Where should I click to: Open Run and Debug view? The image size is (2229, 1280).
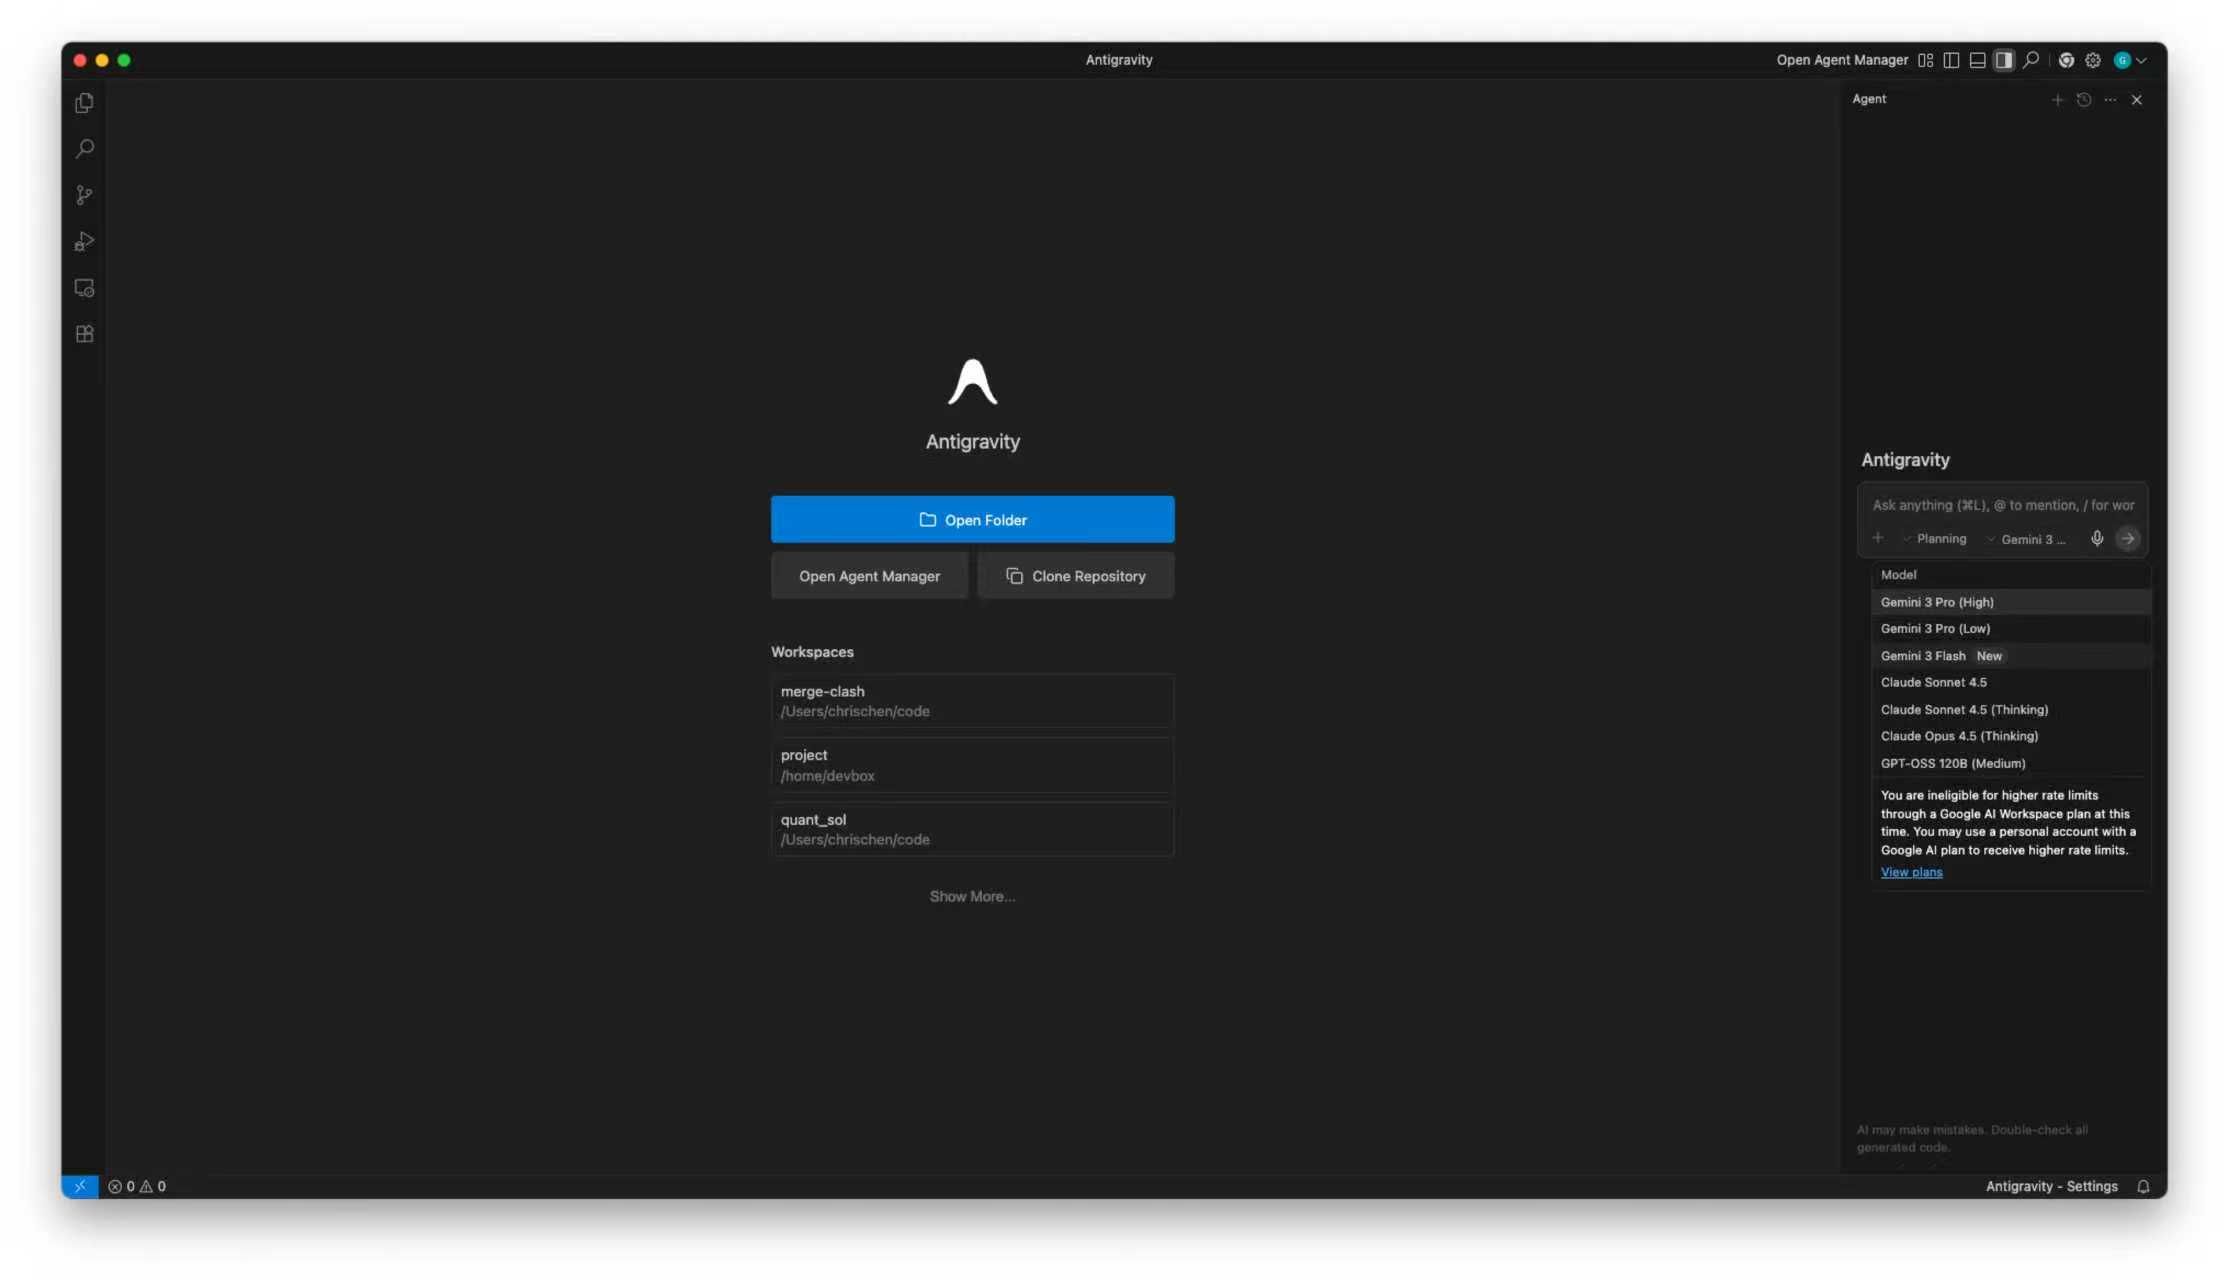(x=84, y=241)
